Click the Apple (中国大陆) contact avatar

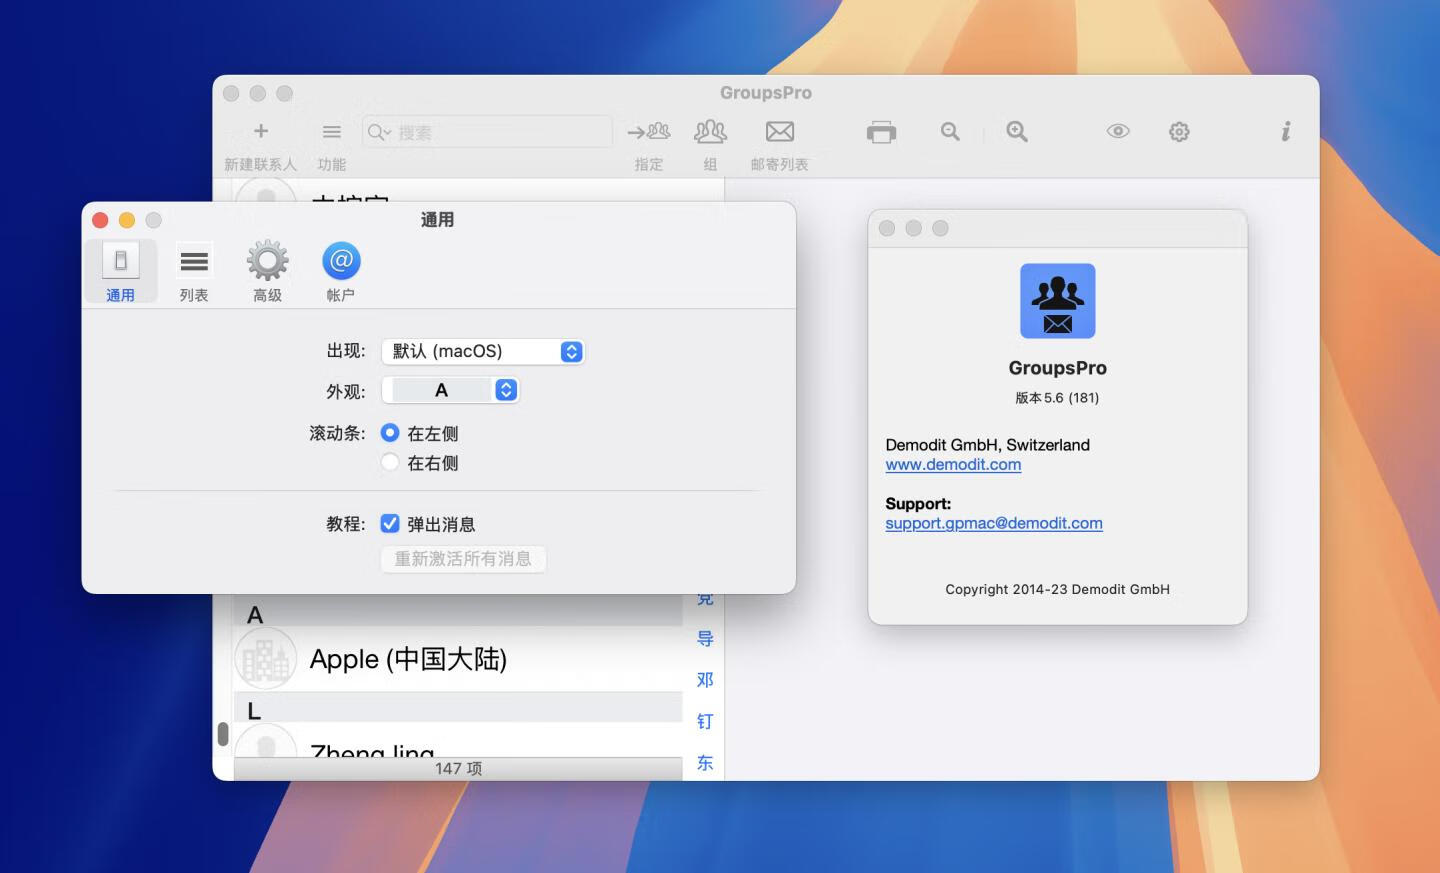266,659
